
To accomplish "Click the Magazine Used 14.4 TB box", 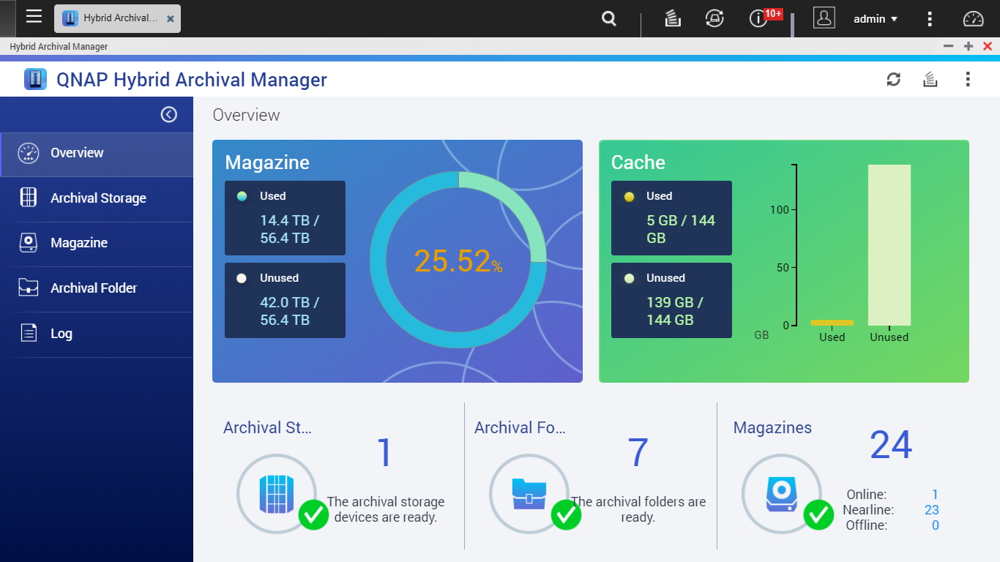I will (285, 218).
